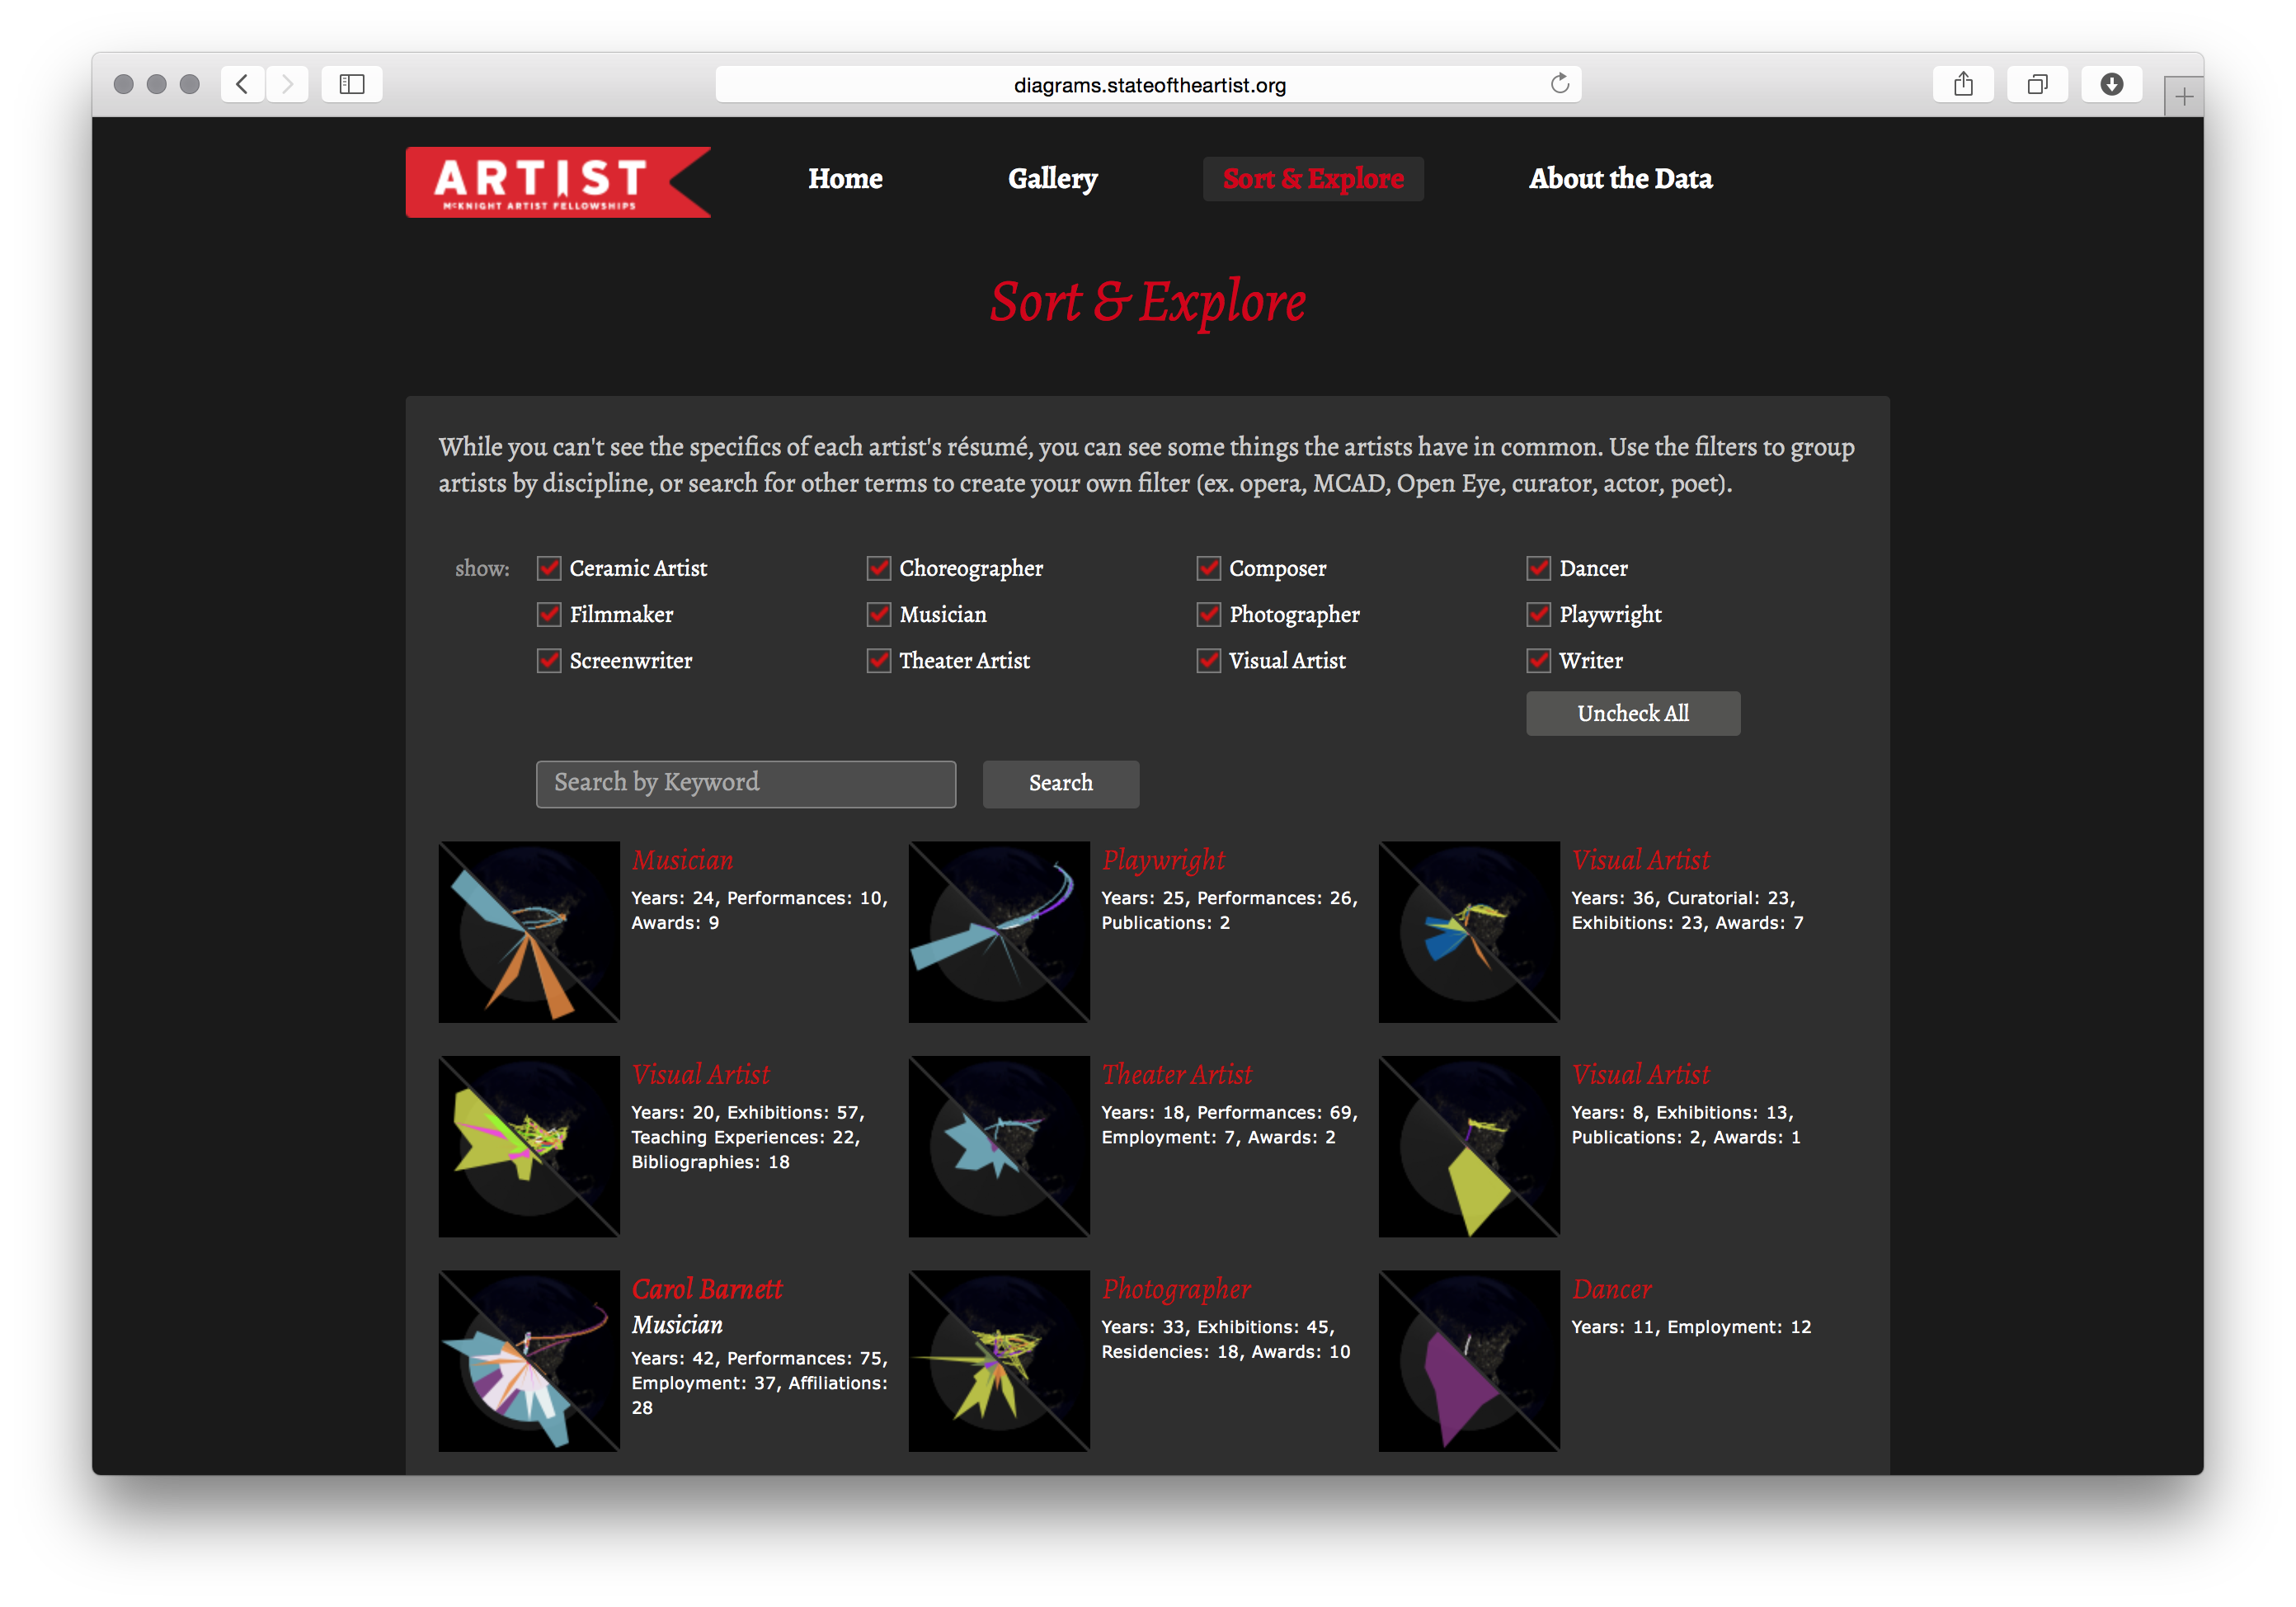This screenshot has width=2296, height=1607.
Task: Open the Carol Barnett diagram thumbnail
Action: pyautogui.click(x=529, y=1360)
